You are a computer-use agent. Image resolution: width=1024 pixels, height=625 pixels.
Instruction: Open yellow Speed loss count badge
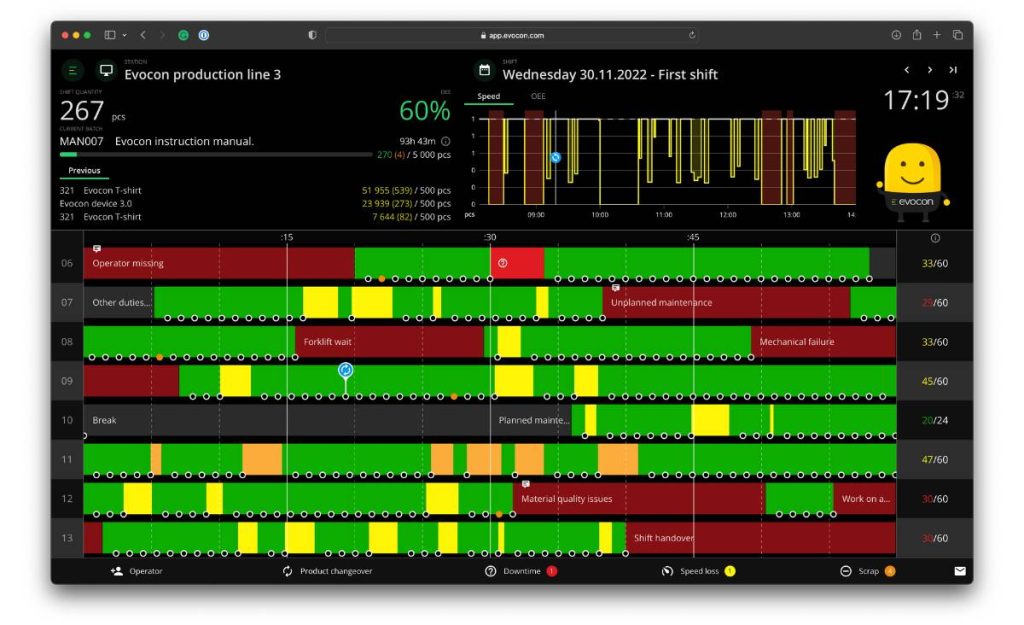730,571
